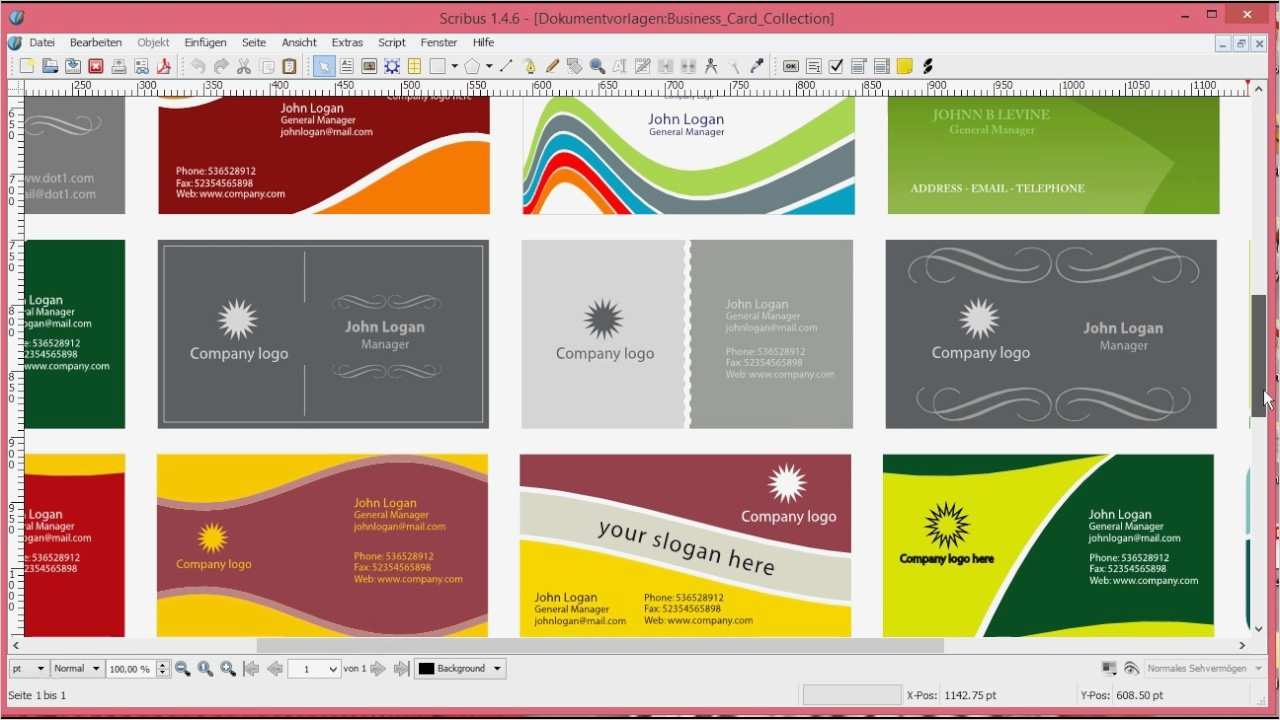Viewport: 1280px width, 720px height.
Task: Open the Einfügen menu
Action: coord(205,43)
